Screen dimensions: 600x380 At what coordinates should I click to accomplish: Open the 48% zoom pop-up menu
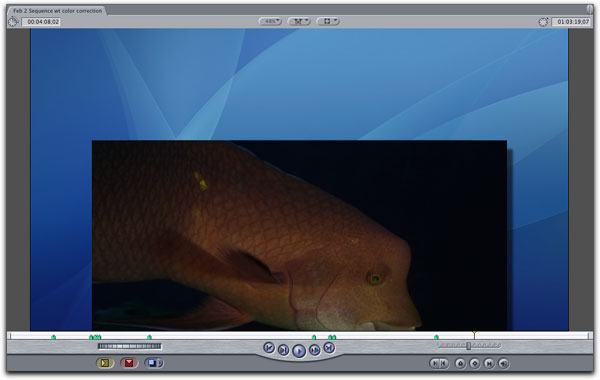click(x=270, y=21)
